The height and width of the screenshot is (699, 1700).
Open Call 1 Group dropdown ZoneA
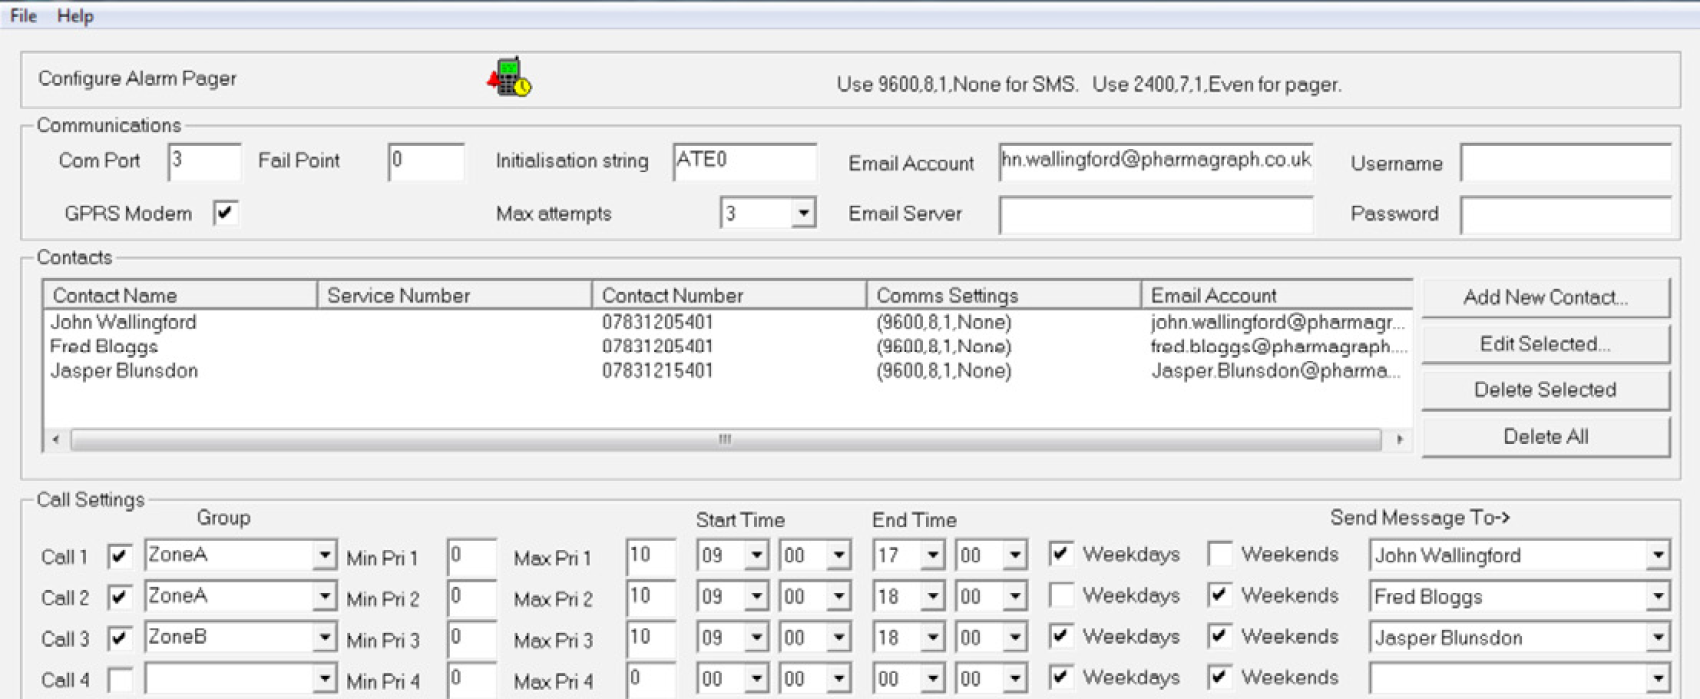pyautogui.click(x=324, y=555)
